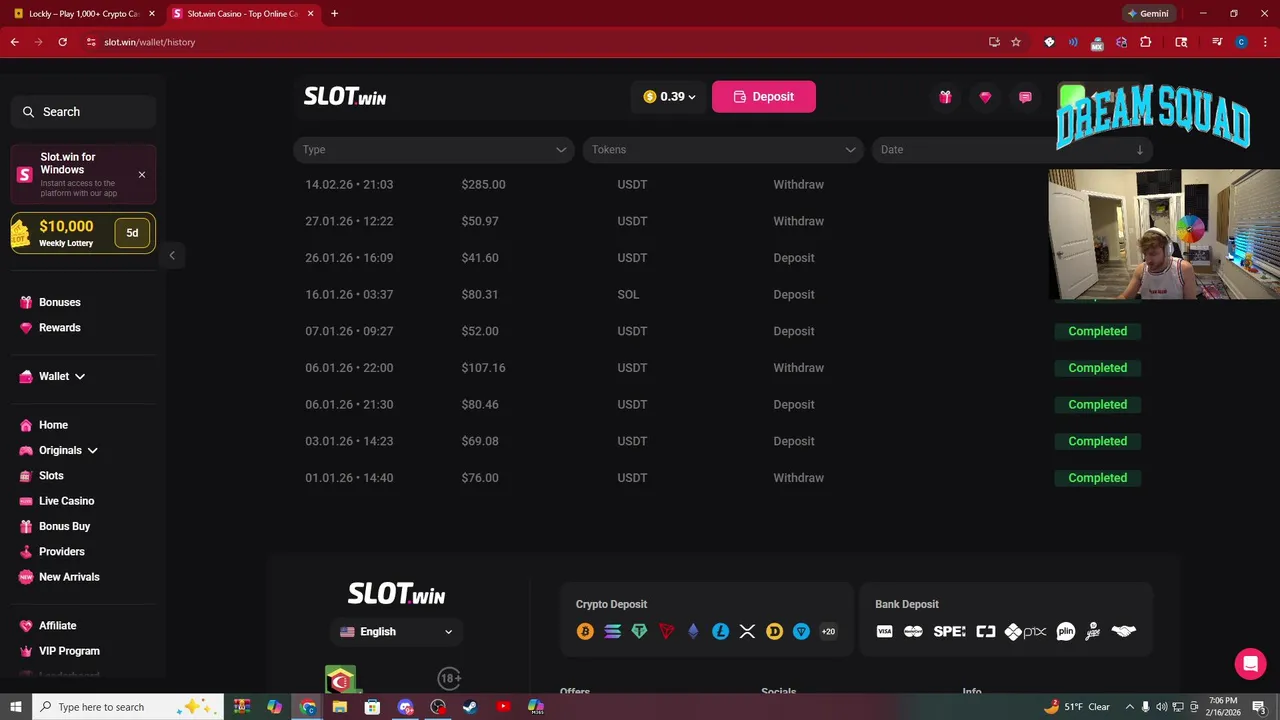Click the SOL token in 16.01.26 row
Image resolution: width=1280 pixels, height=720 pixels.
[628, 295]
